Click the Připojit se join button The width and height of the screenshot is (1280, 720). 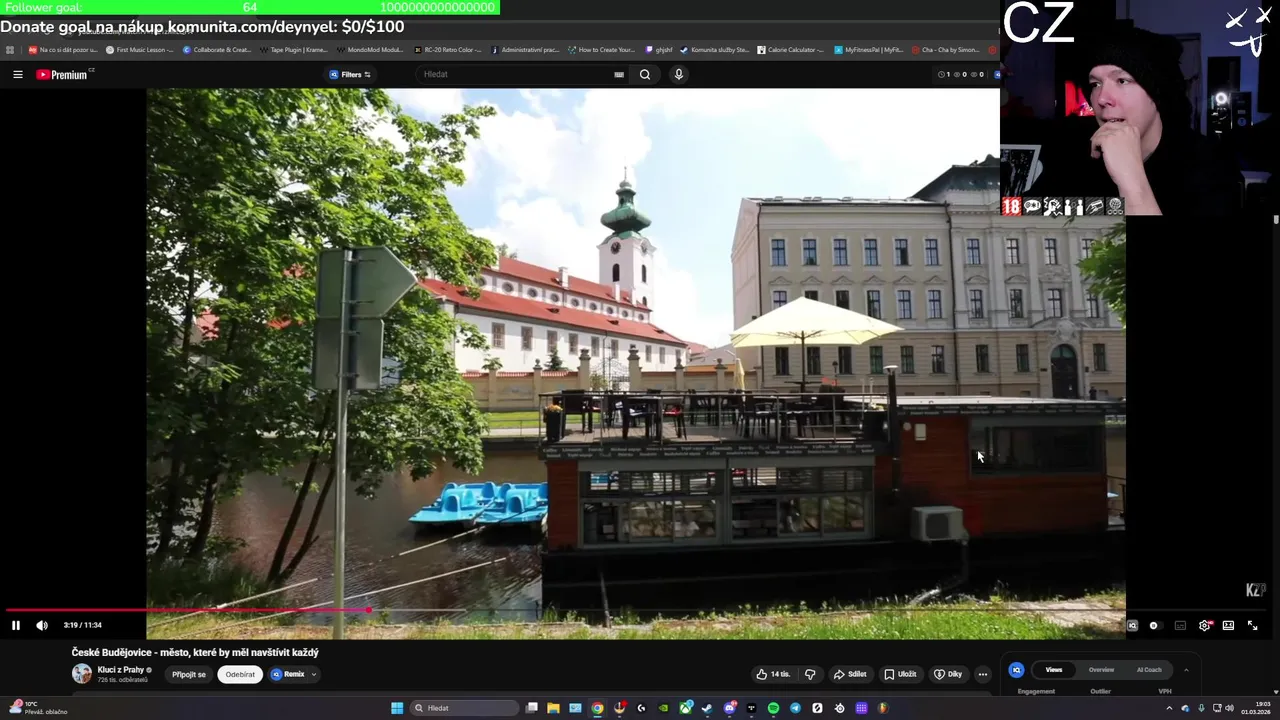188,674
